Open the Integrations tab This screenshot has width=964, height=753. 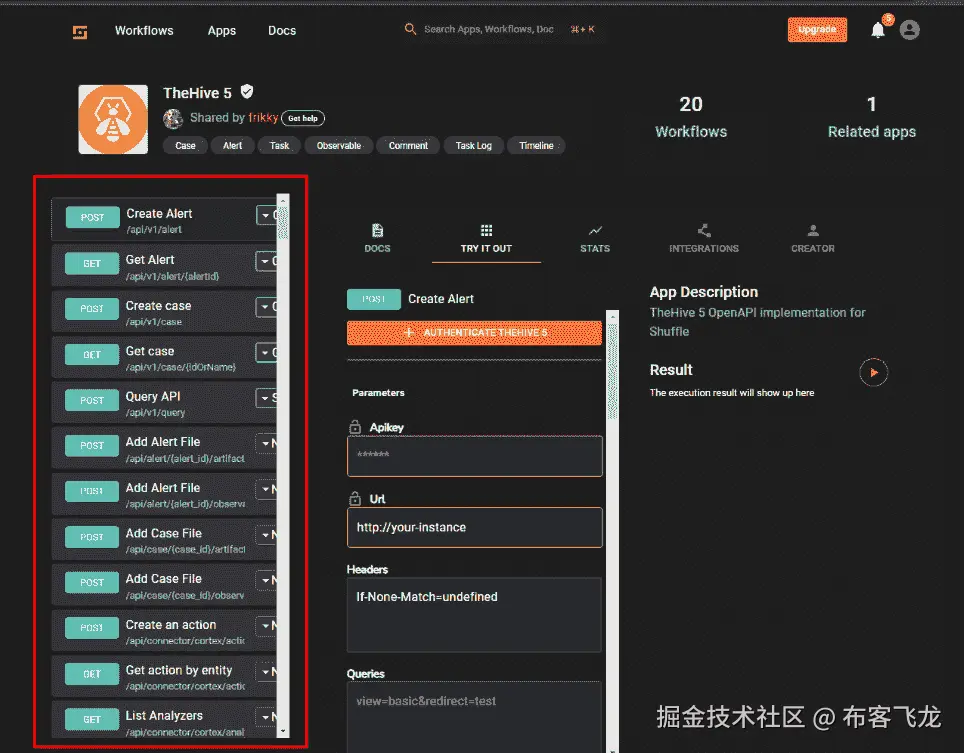[x=704, y=239]
